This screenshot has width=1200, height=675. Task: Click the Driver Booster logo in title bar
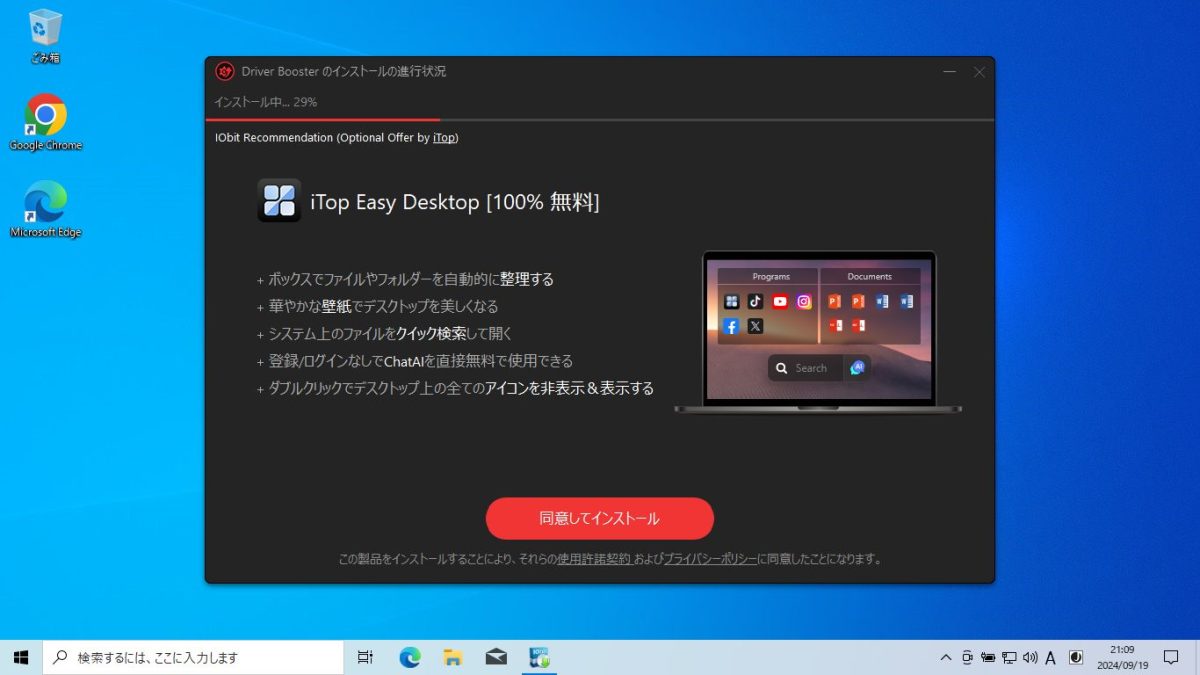pos(225,71)
